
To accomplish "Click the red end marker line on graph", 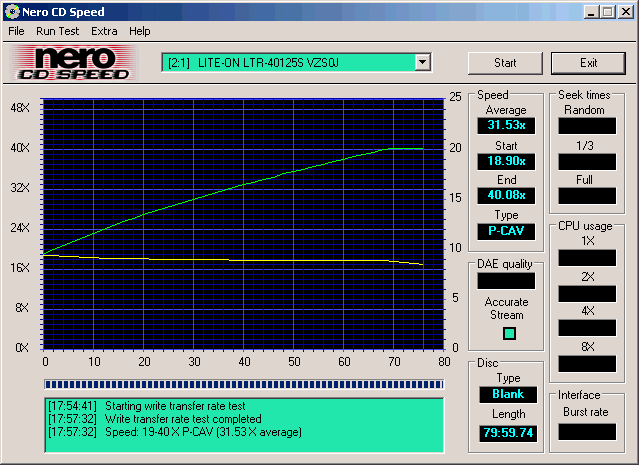I will [x=423, y=224].
